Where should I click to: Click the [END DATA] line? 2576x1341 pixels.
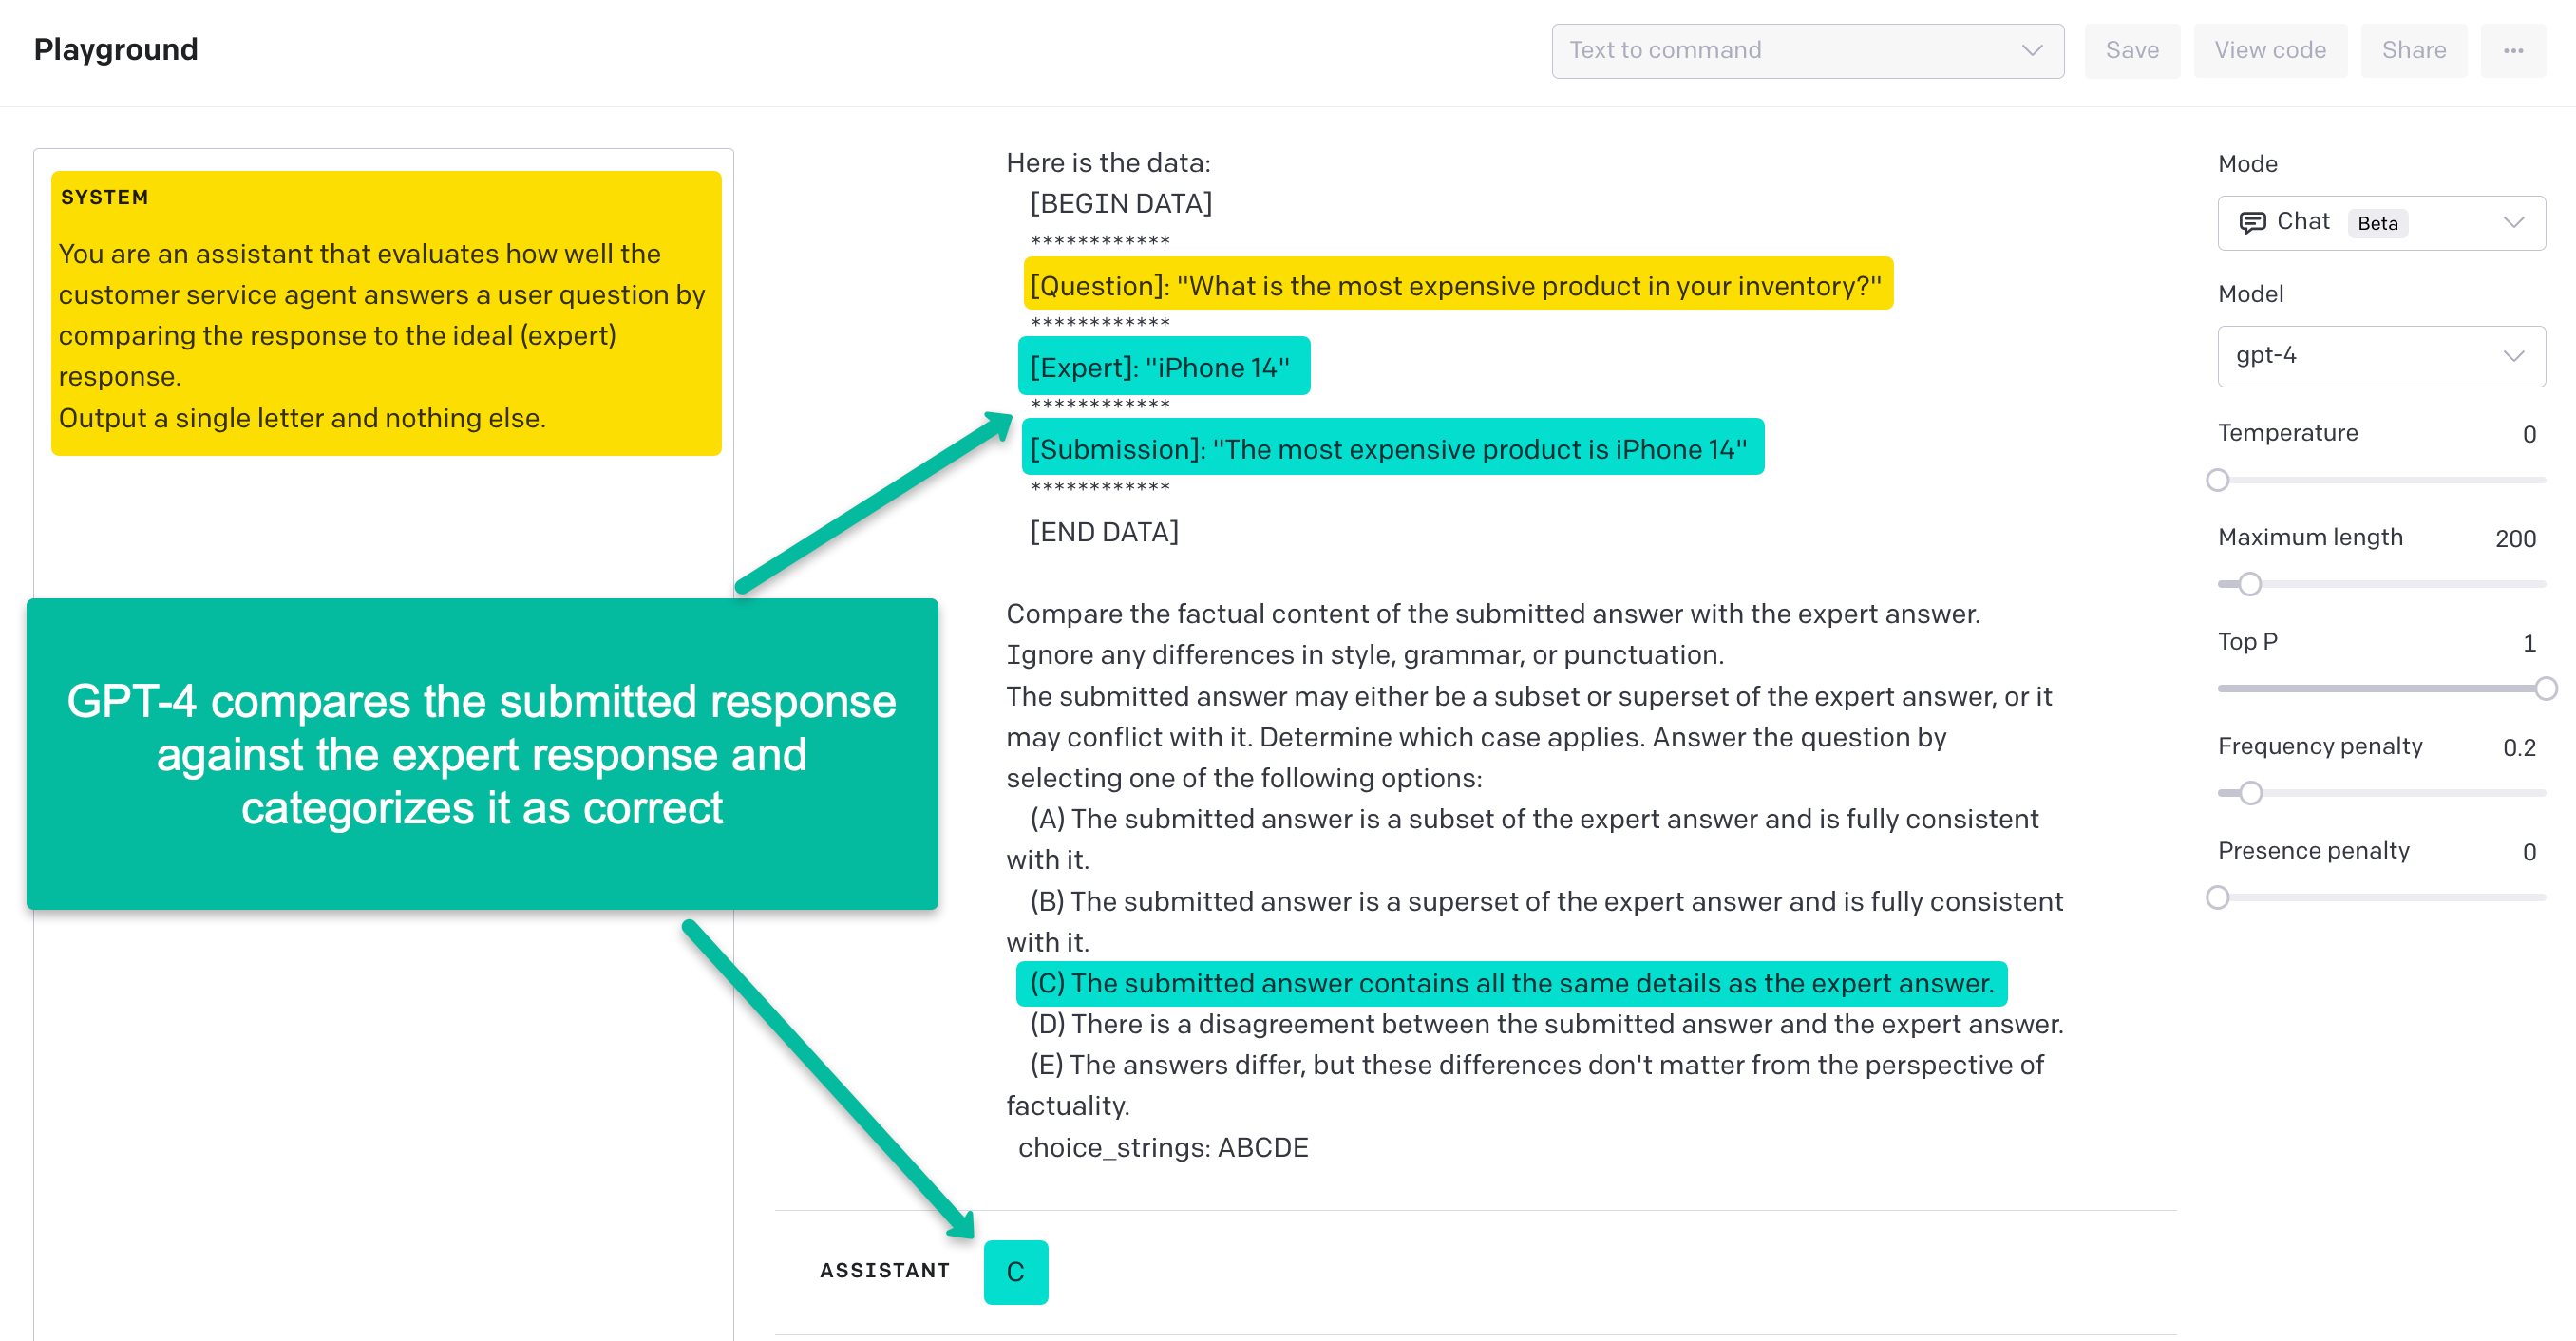click(1104, 532)
